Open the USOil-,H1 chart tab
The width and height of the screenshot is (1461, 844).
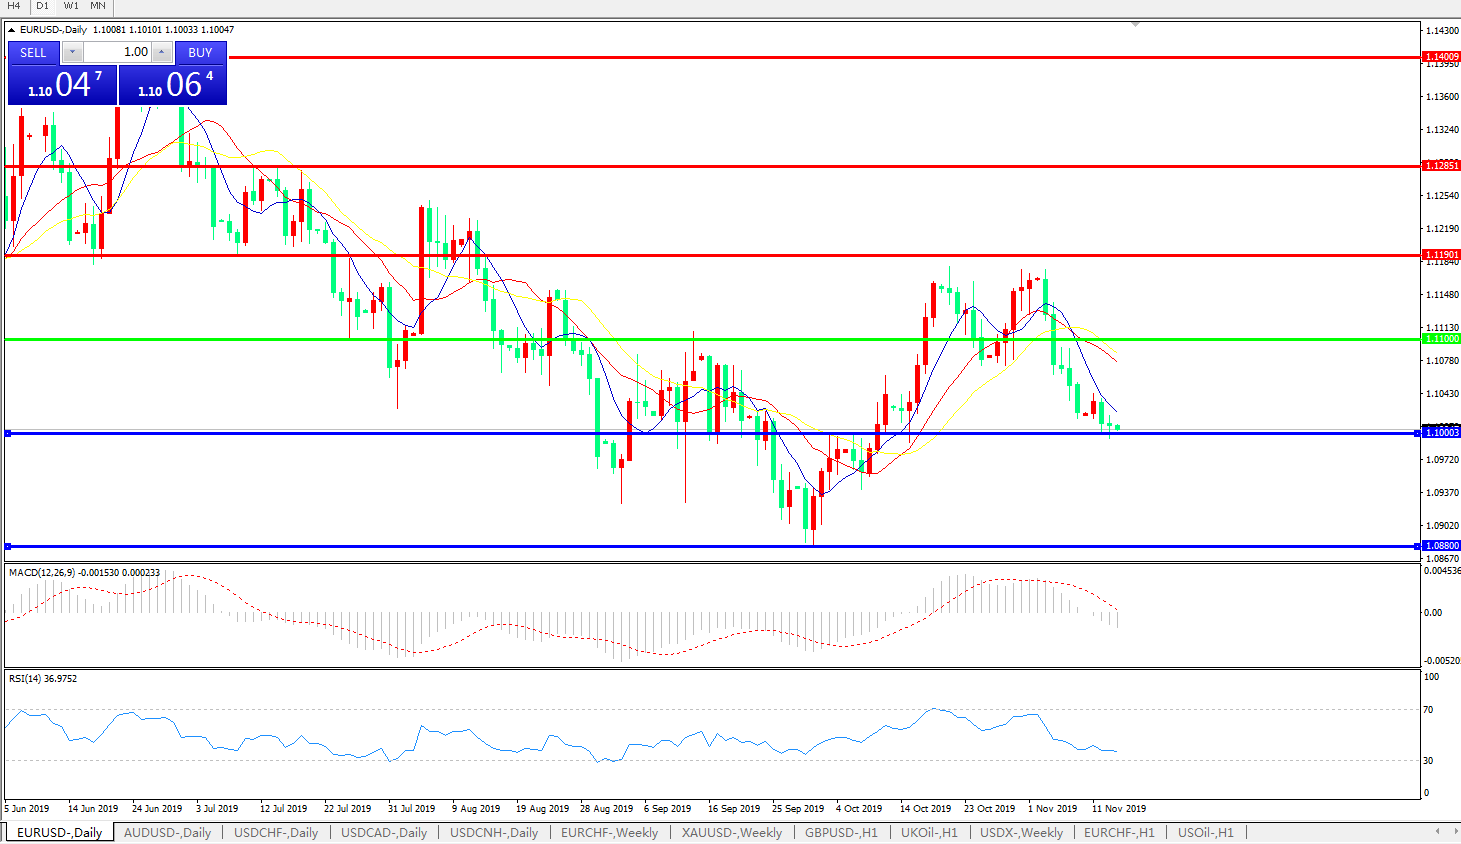point(1205,832)
